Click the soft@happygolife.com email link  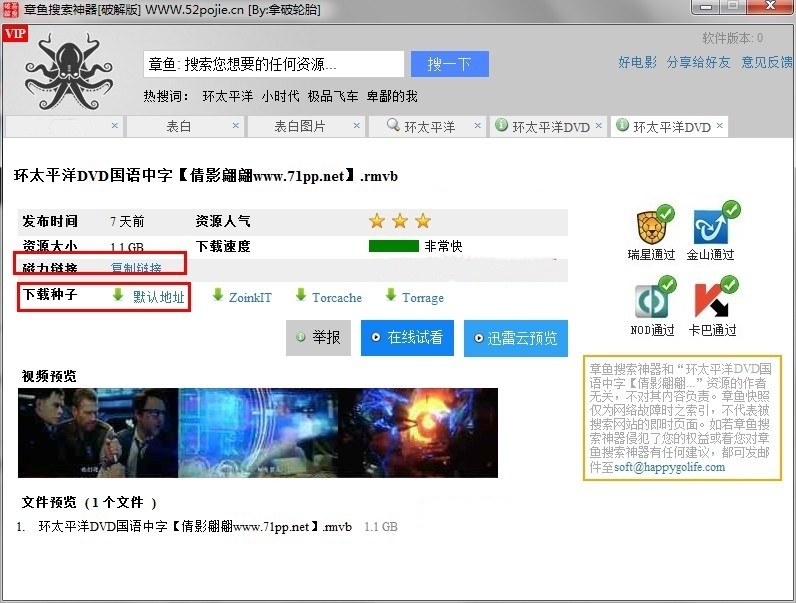pos(669,467)
